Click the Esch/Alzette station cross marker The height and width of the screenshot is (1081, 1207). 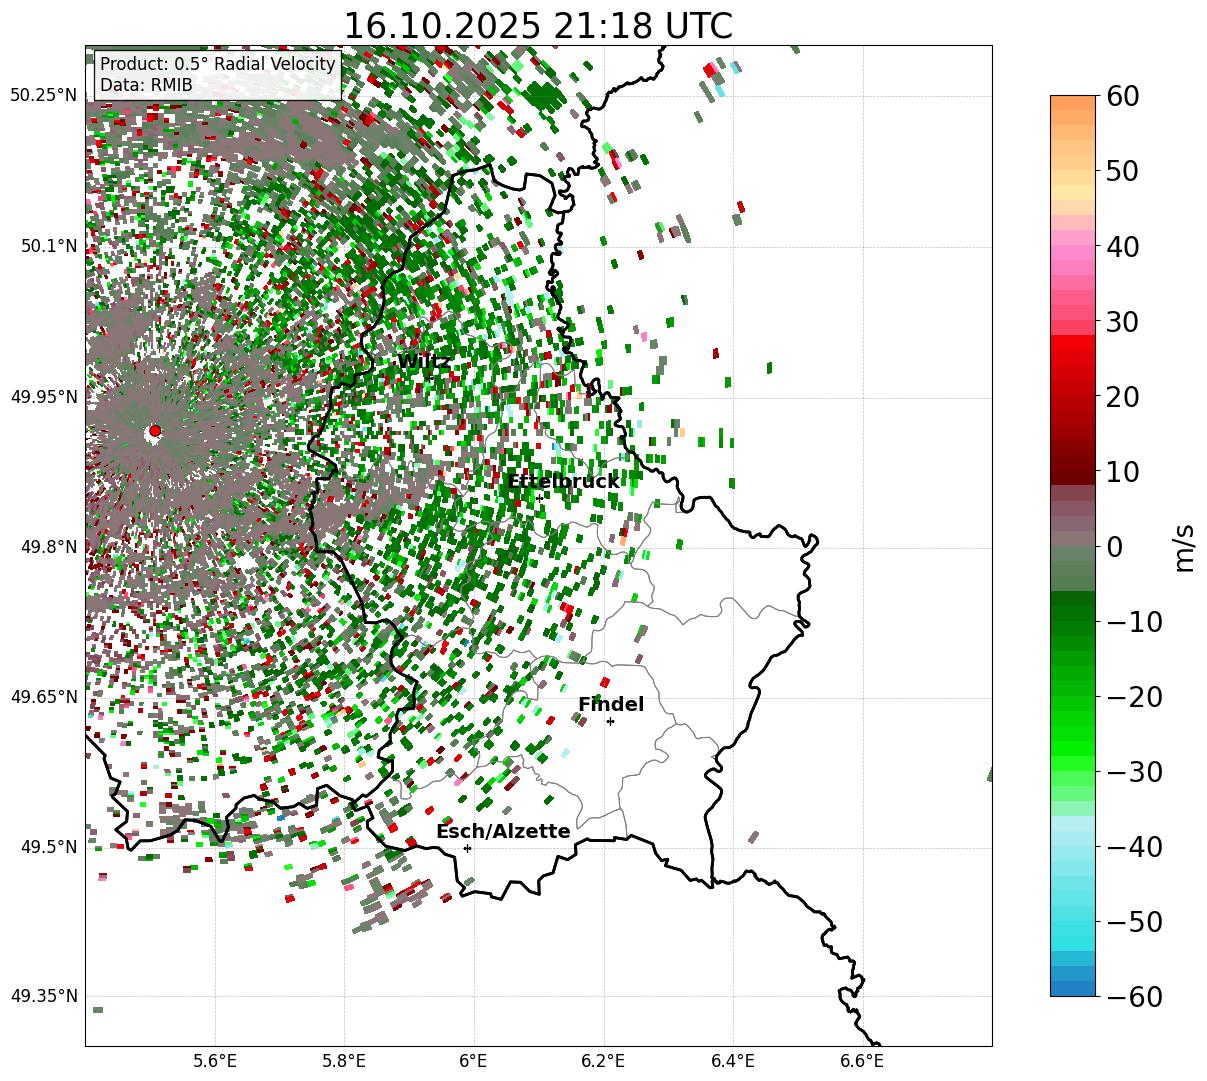pos(467,848)
